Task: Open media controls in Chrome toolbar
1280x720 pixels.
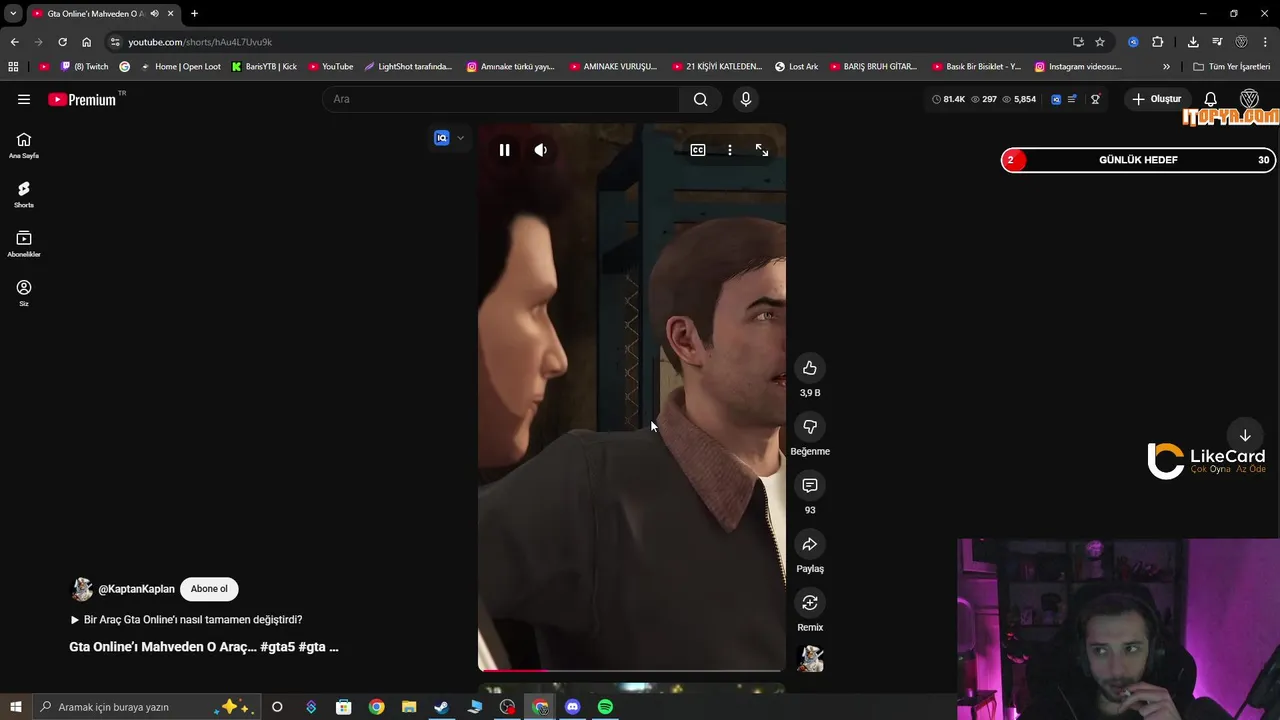Action: 1217,42
